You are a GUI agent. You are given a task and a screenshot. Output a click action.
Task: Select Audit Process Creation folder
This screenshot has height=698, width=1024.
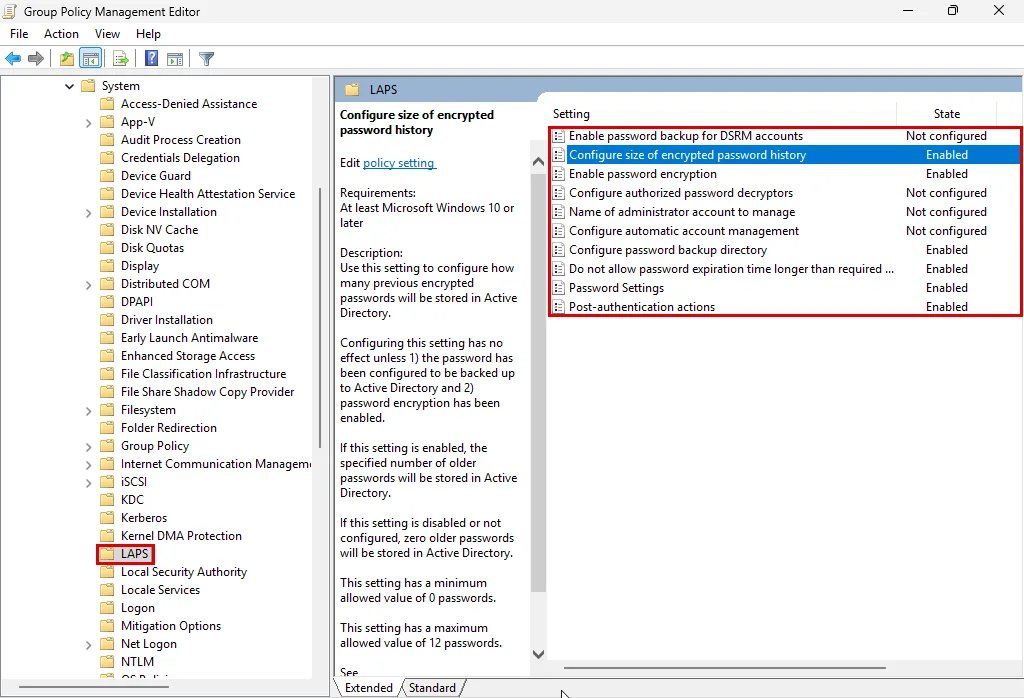coord(180,140)
